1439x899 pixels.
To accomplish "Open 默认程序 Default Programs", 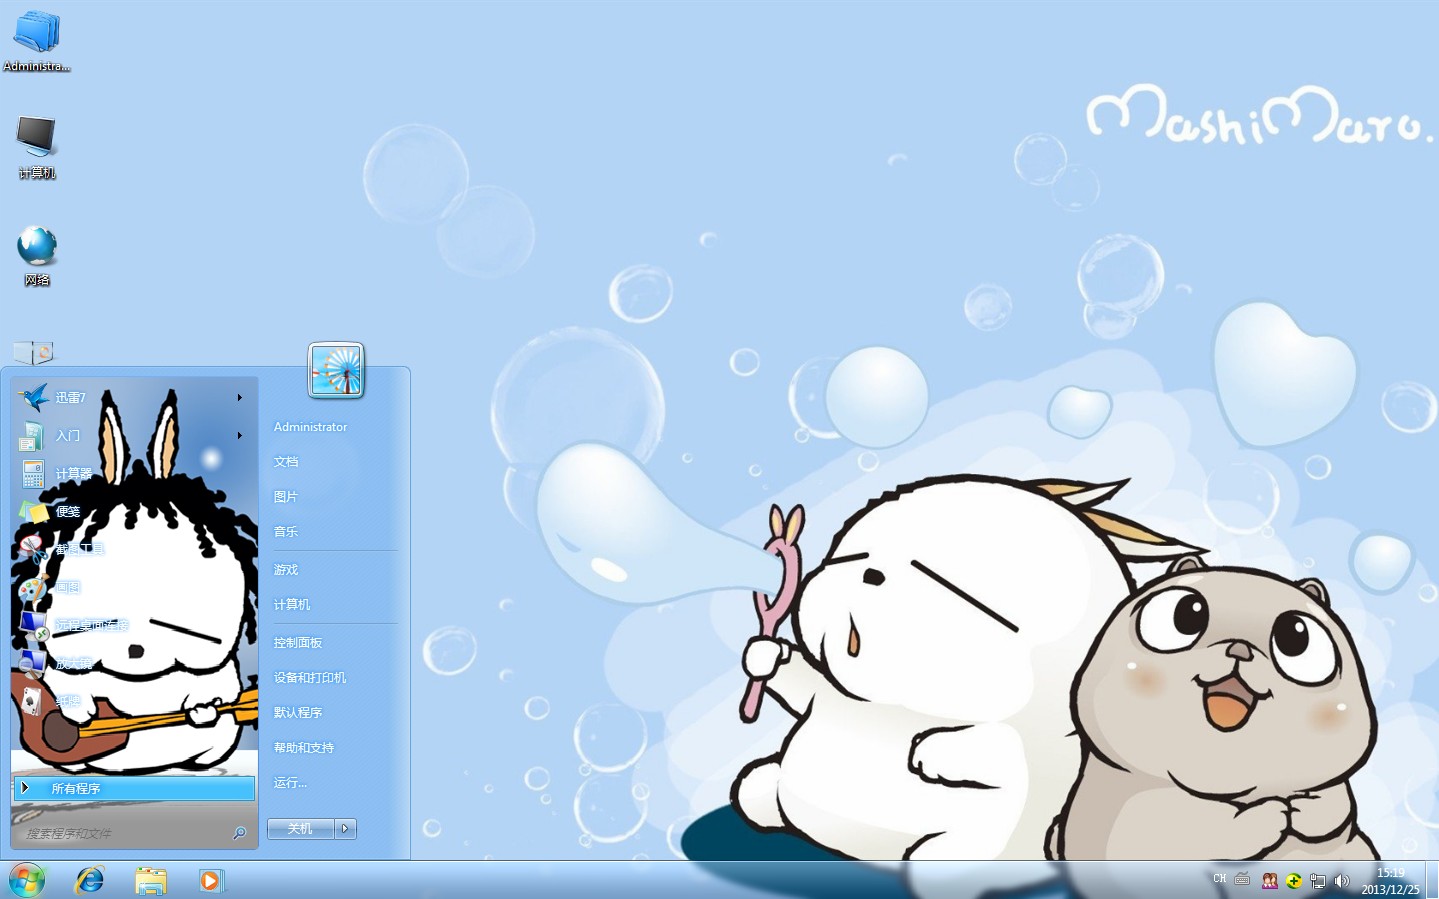I will click(x=298, y=713).
